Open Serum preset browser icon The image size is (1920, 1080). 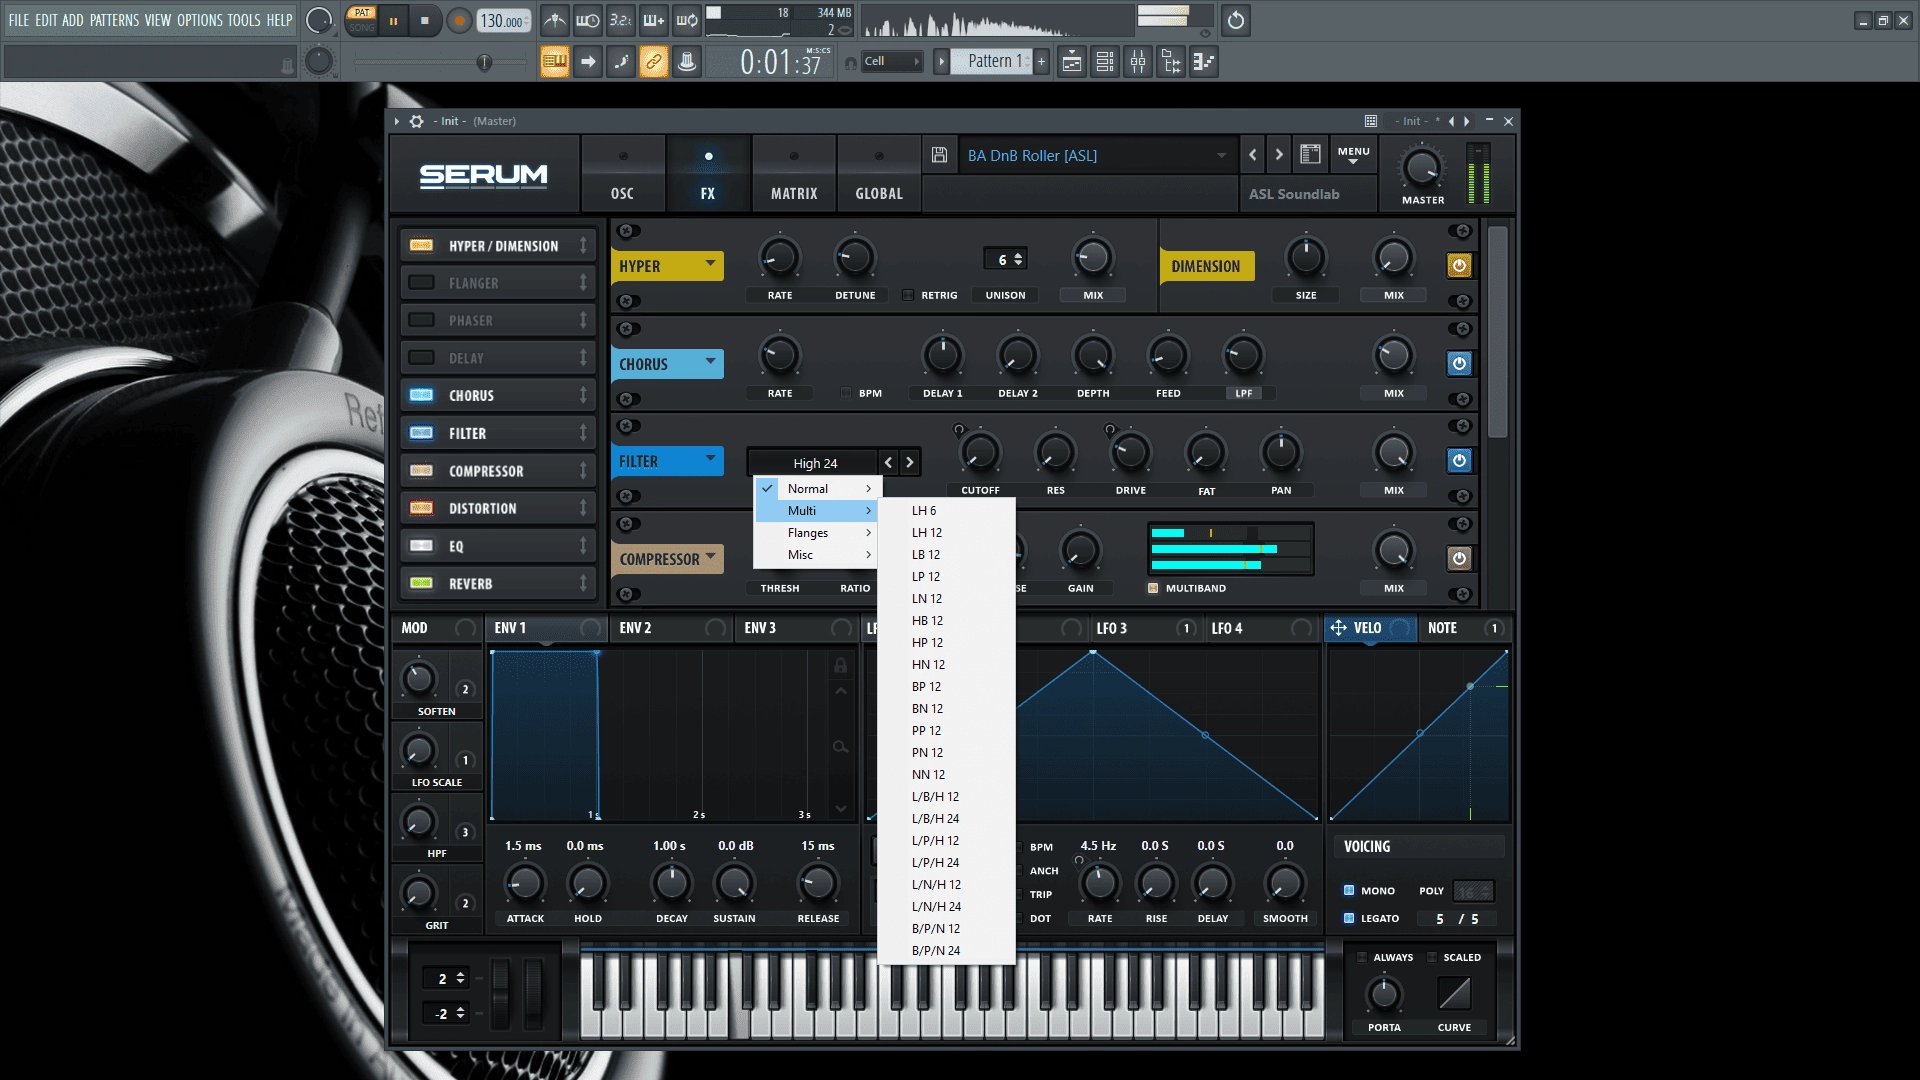[x=1310, y=154]
